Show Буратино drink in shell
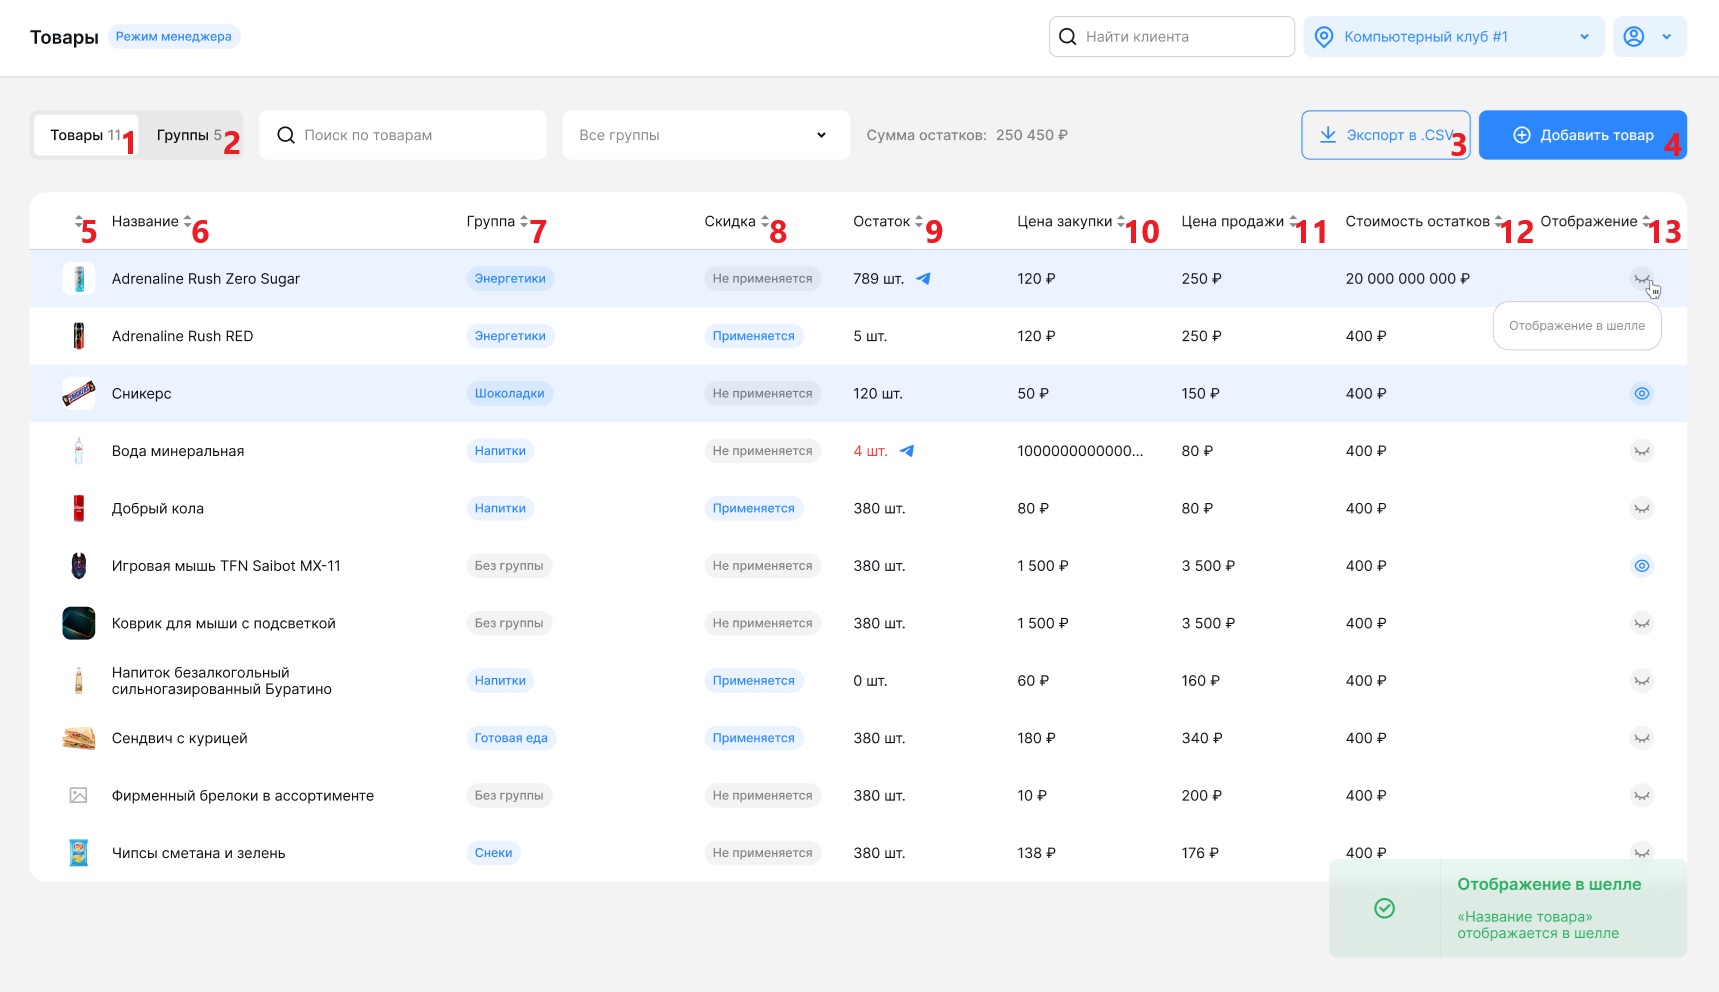1719x992 pixels. pos(1641,681)
